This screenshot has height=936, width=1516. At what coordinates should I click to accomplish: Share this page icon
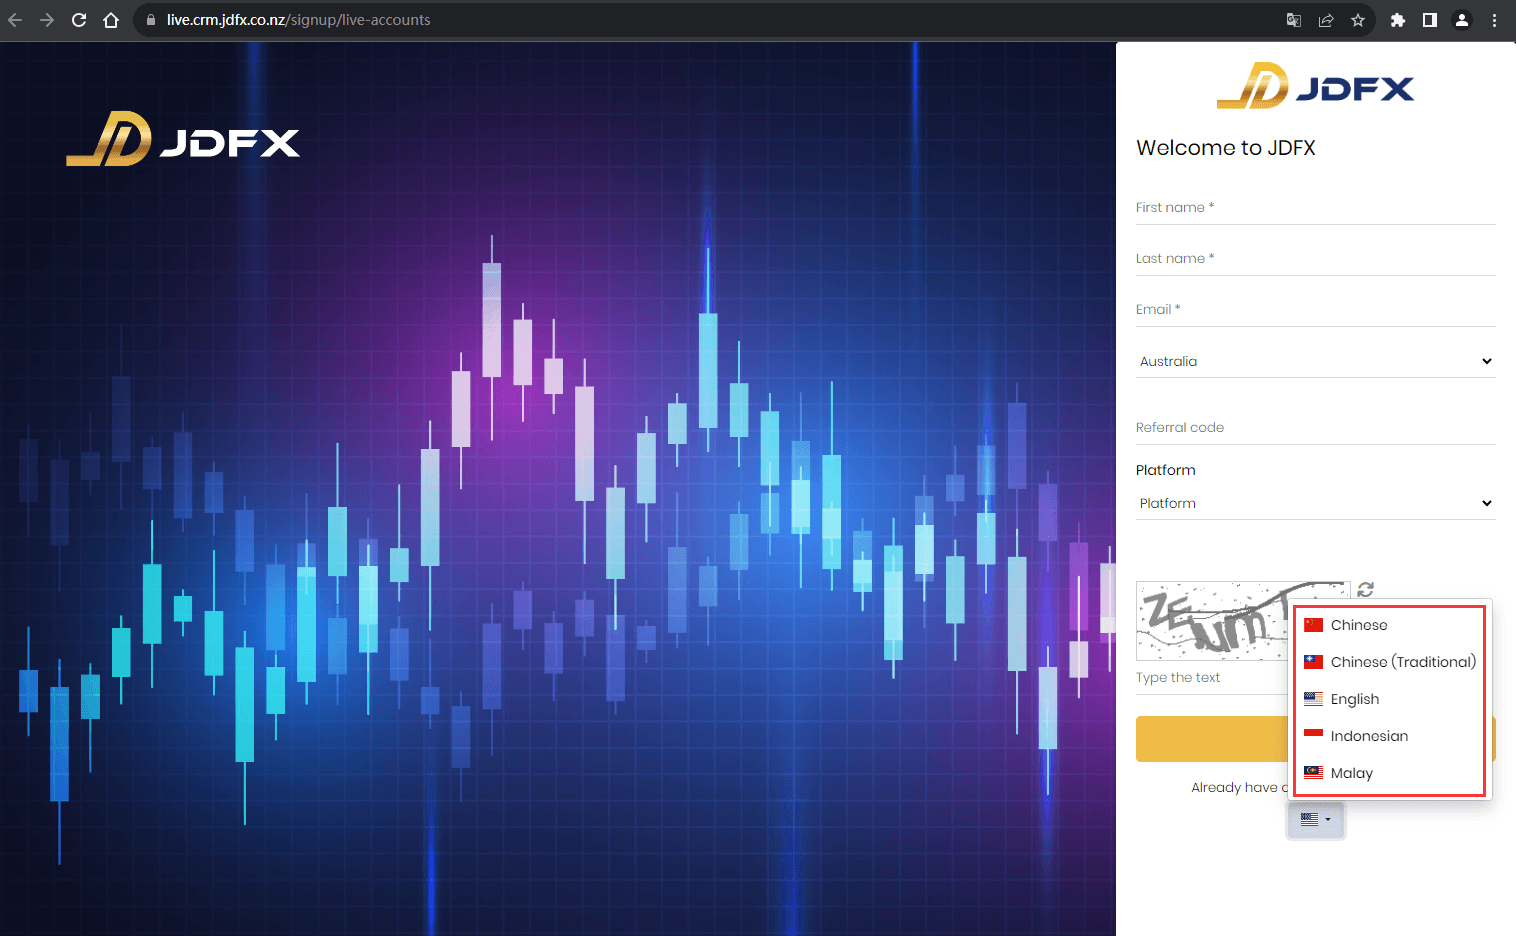[x=1326, y=20]
